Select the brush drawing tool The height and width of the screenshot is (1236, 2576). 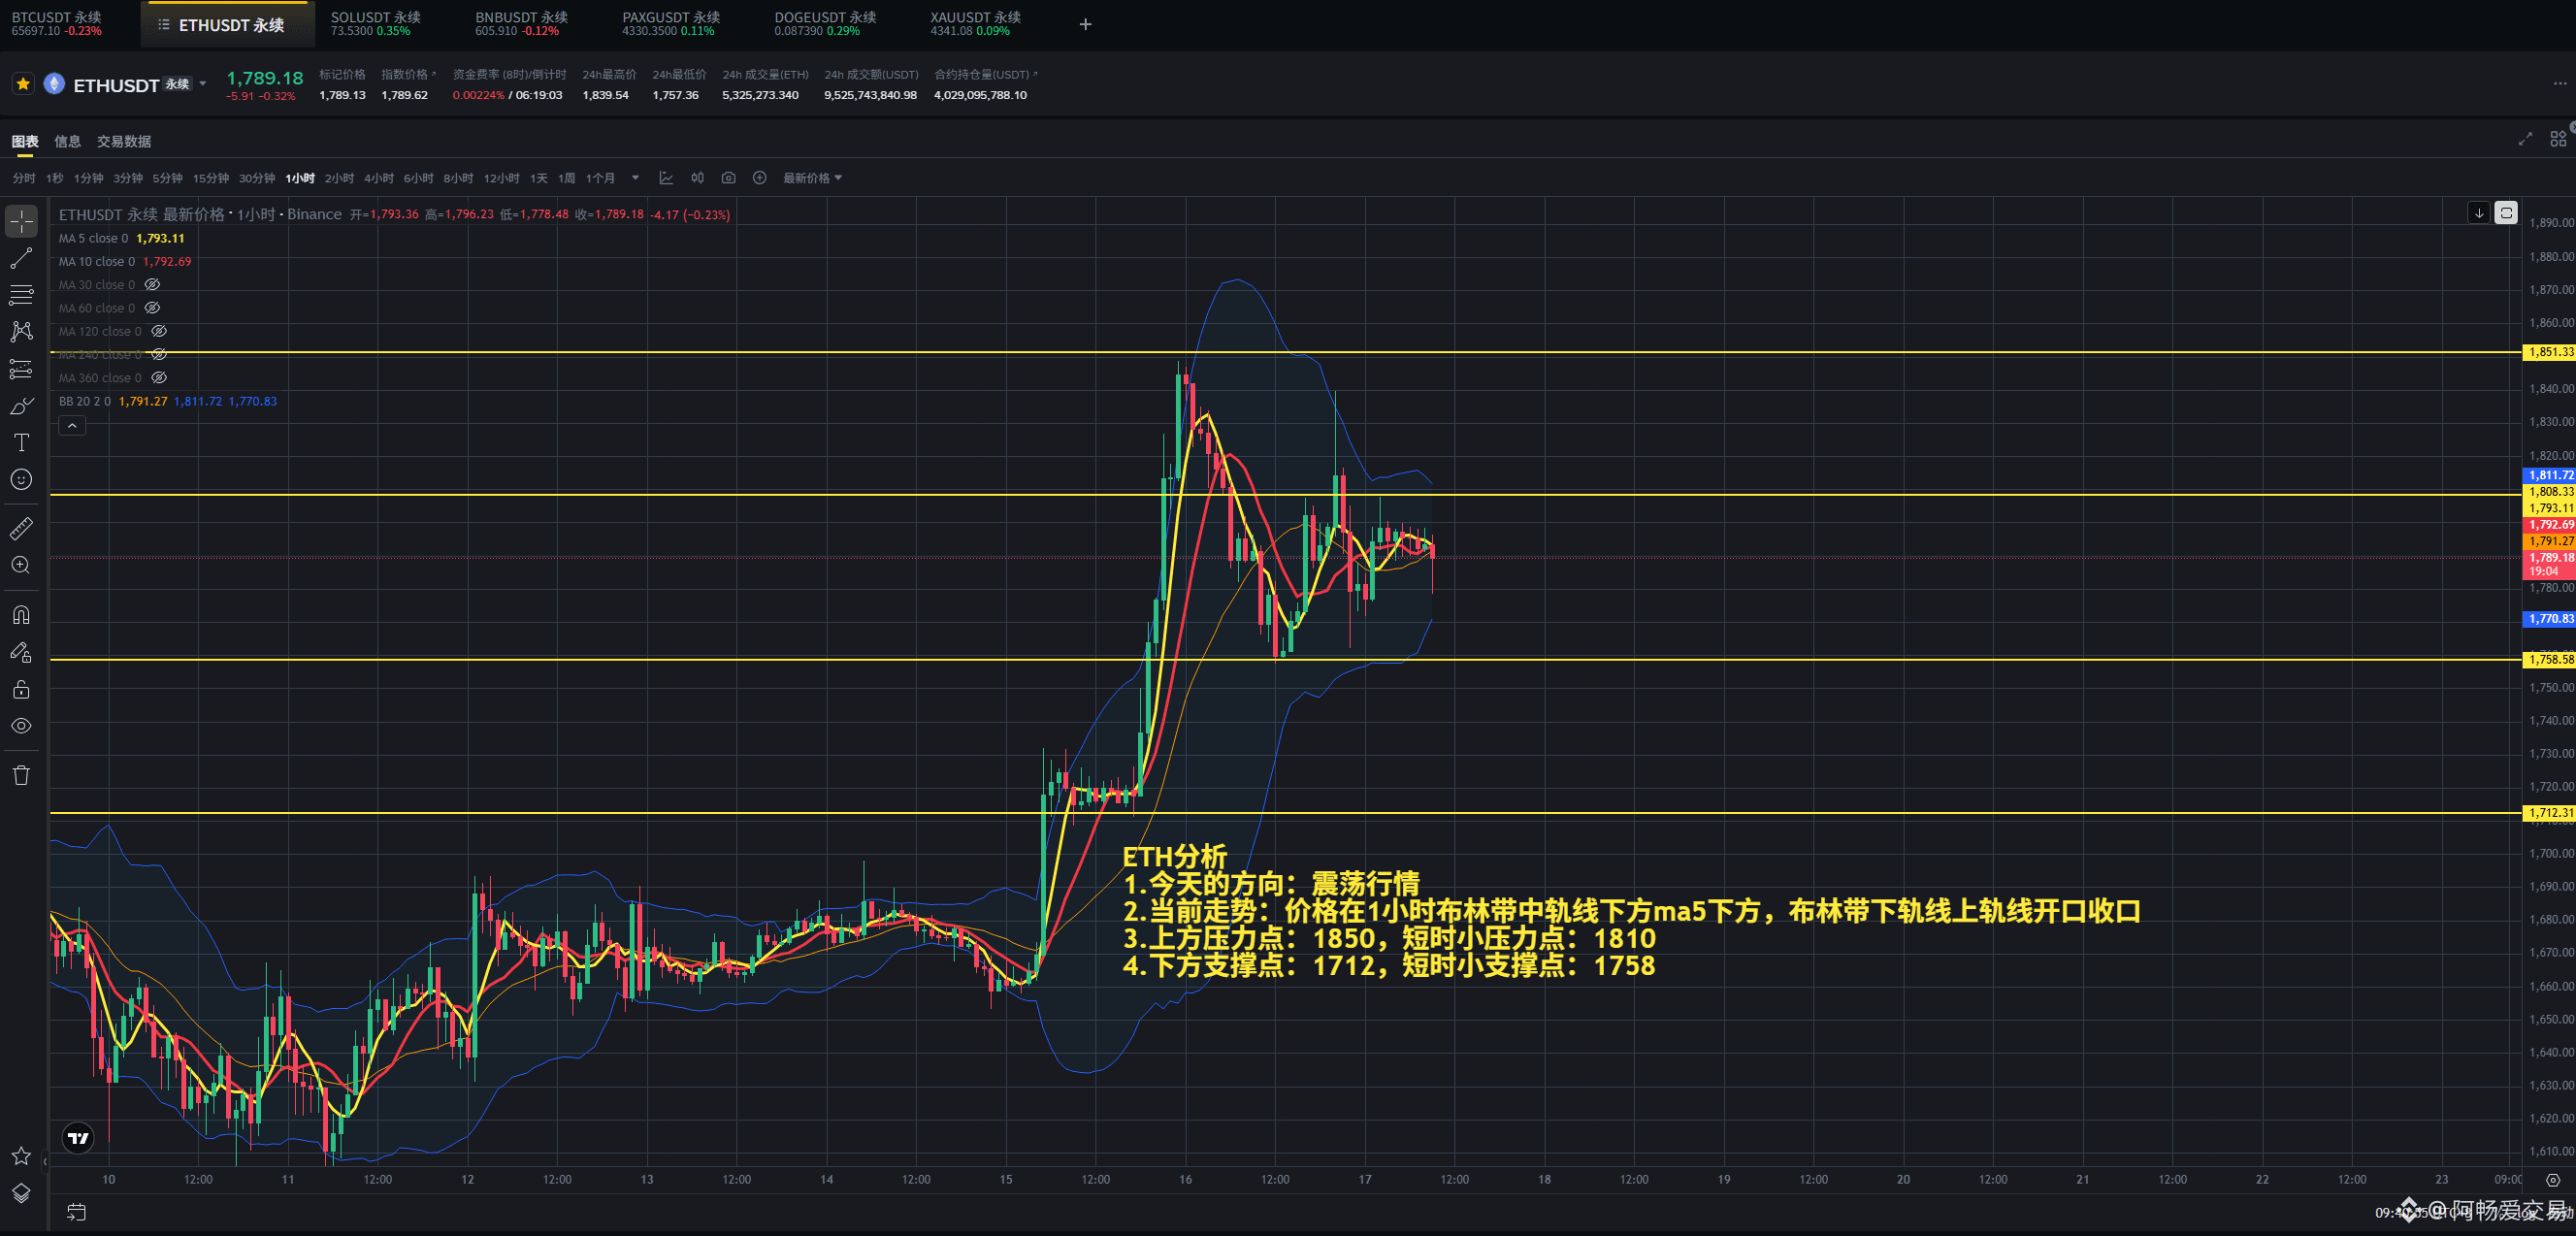pos(21,406)
